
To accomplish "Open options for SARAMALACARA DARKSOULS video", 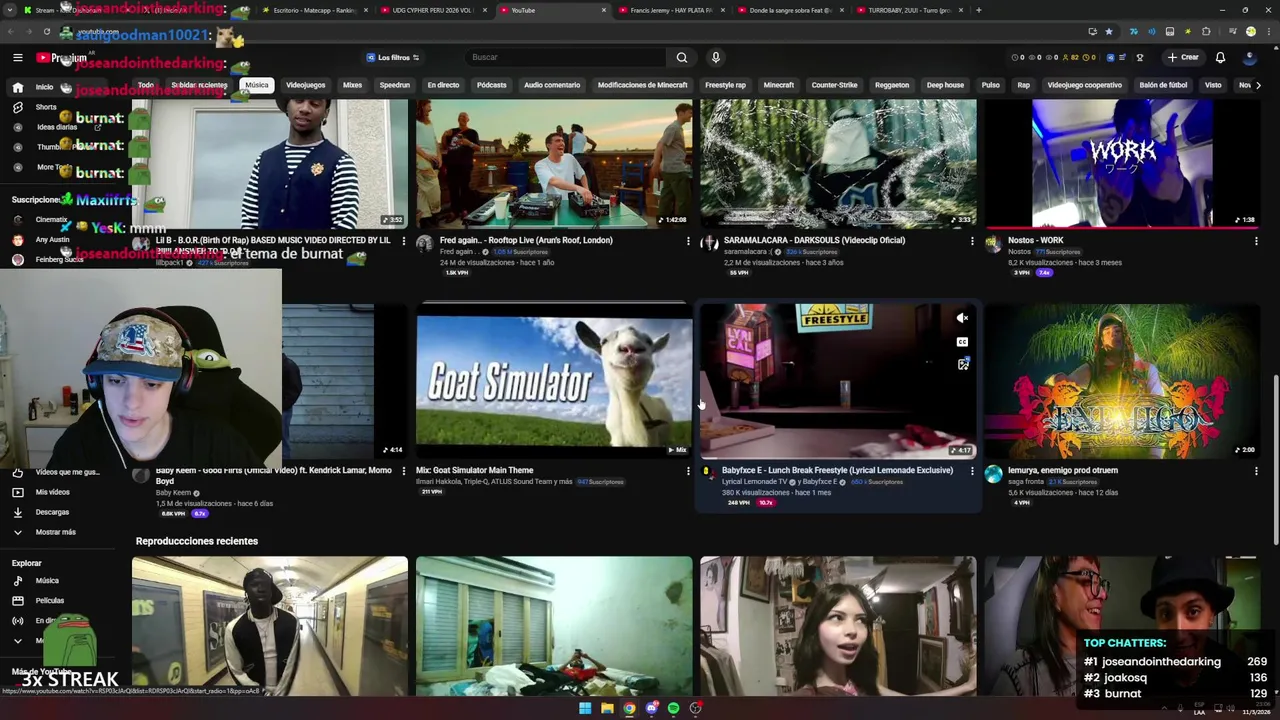I will click(x=972, y=241).
